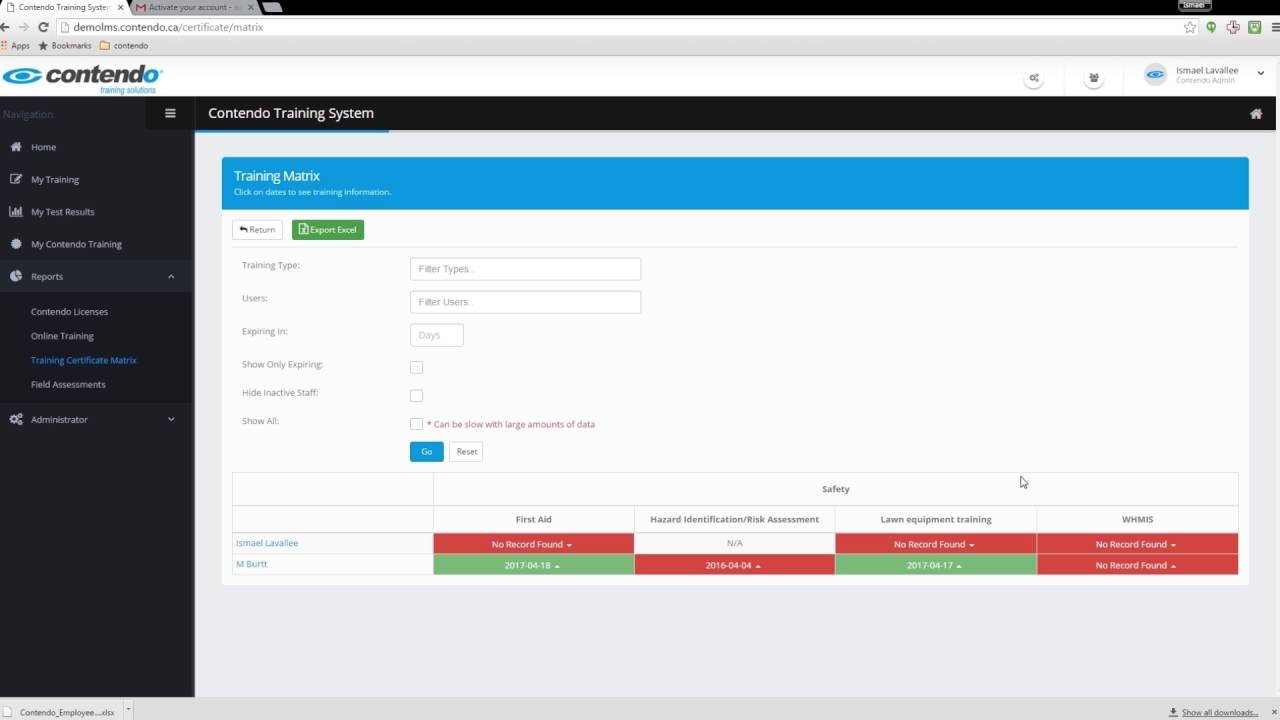The height and width of the screenshot is (720, 1280).
Task: Expand the Administrator section in the sidebar
Action: 96,419
